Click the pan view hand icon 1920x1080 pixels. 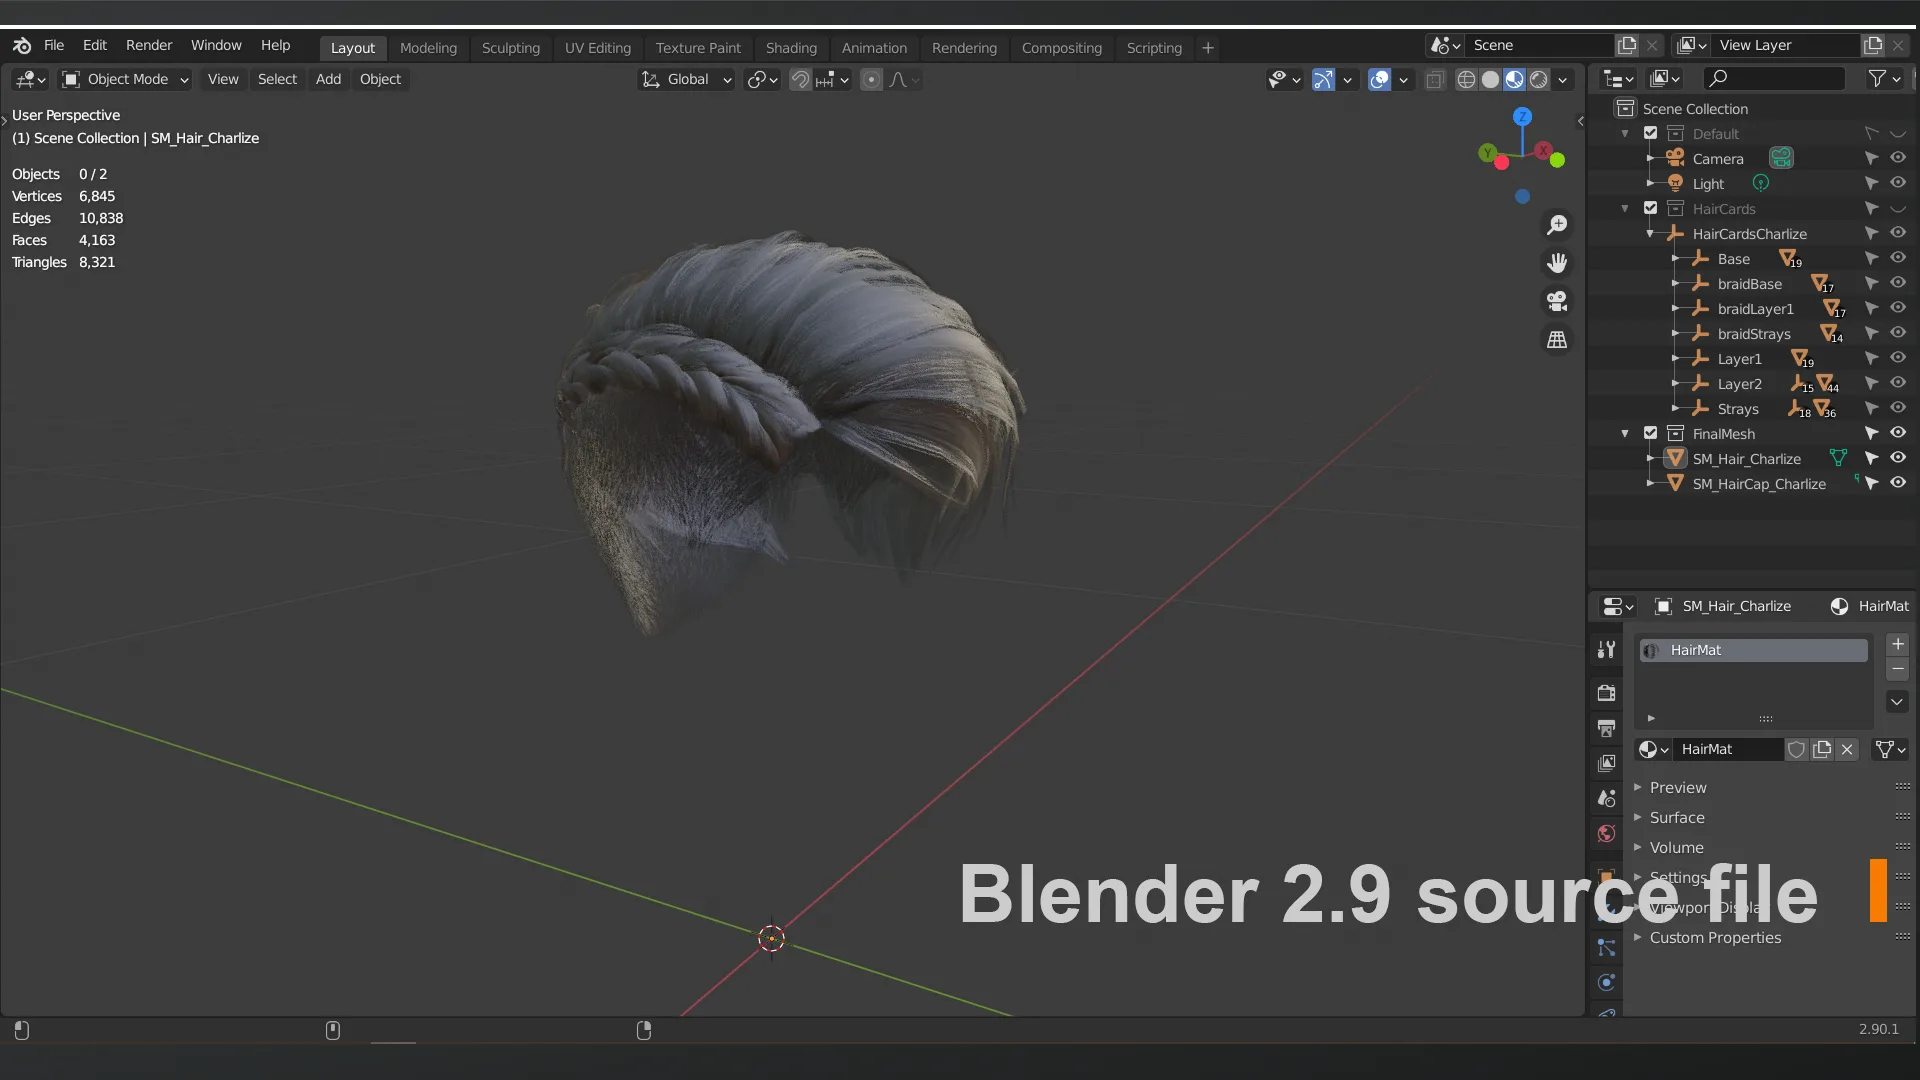click(1557, 263)
